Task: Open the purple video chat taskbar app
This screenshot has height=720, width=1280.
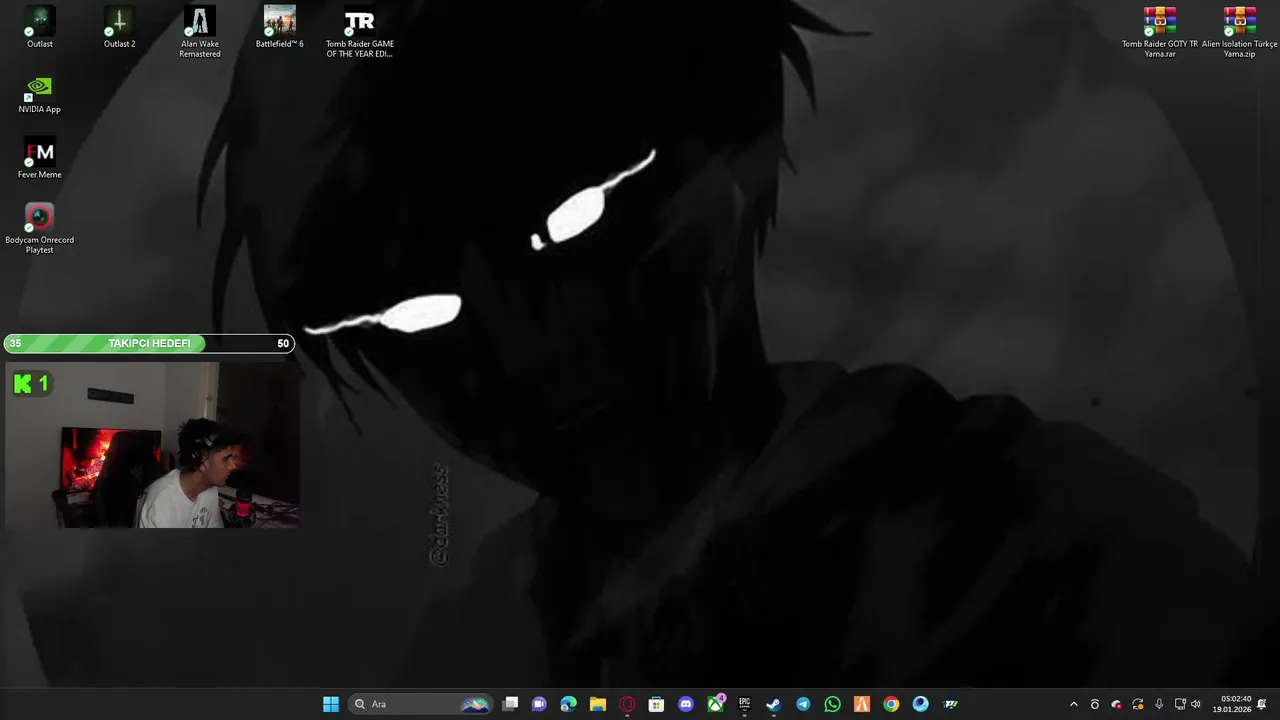Action: (539, 704)
